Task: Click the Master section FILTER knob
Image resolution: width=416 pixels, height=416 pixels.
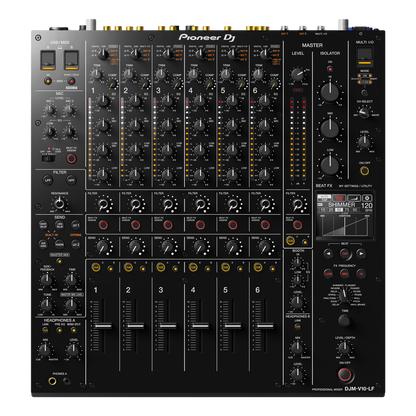Action: click(297, 204)
